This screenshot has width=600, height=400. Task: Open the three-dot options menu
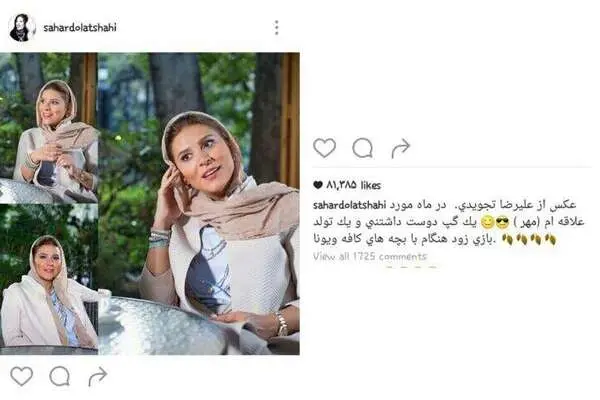[276, 28]
